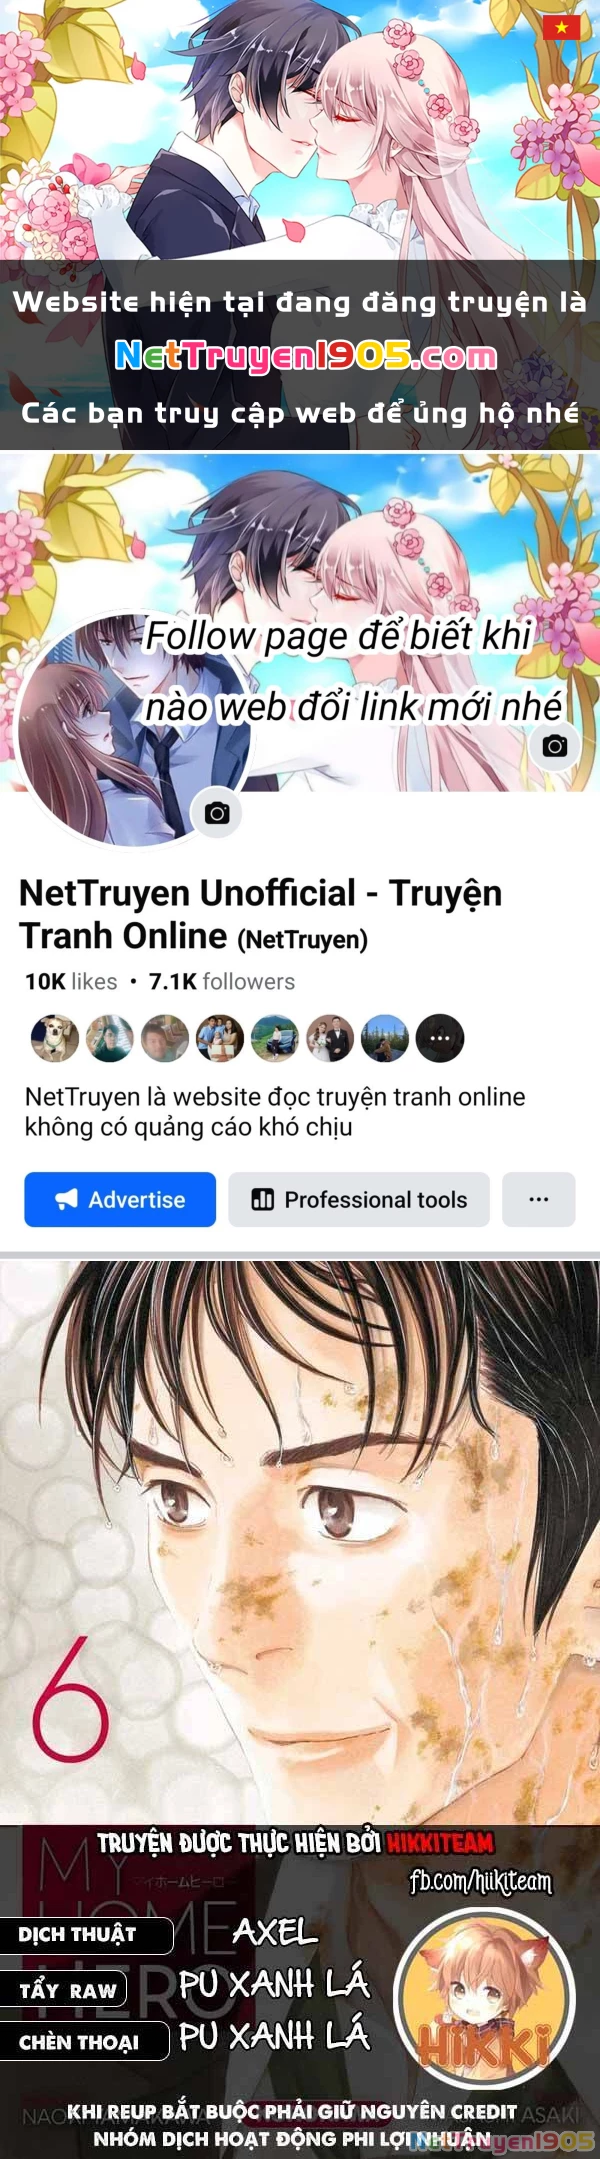View the 7.1K followers count
This screenshot has width=600, height=2159.
(x=222, y=982)
